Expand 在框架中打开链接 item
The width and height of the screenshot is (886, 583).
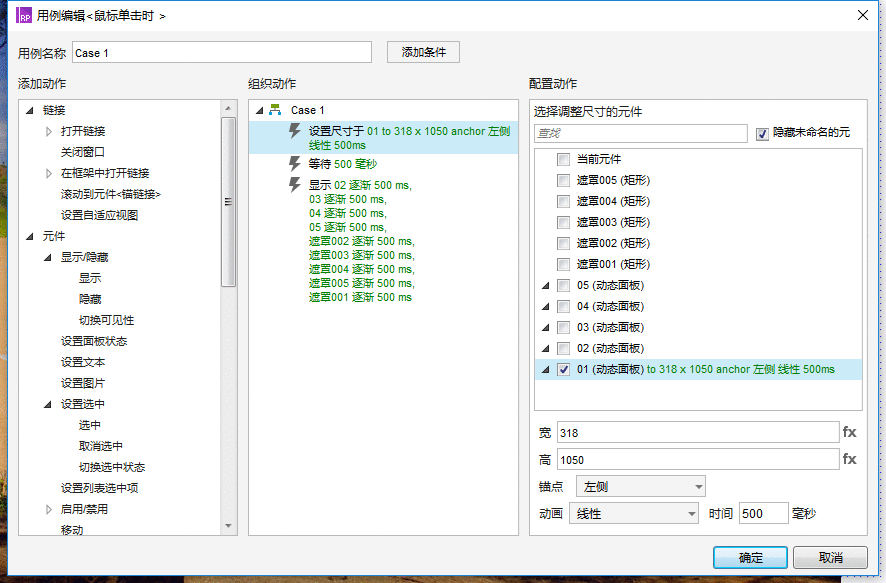[x=49, y=173]
